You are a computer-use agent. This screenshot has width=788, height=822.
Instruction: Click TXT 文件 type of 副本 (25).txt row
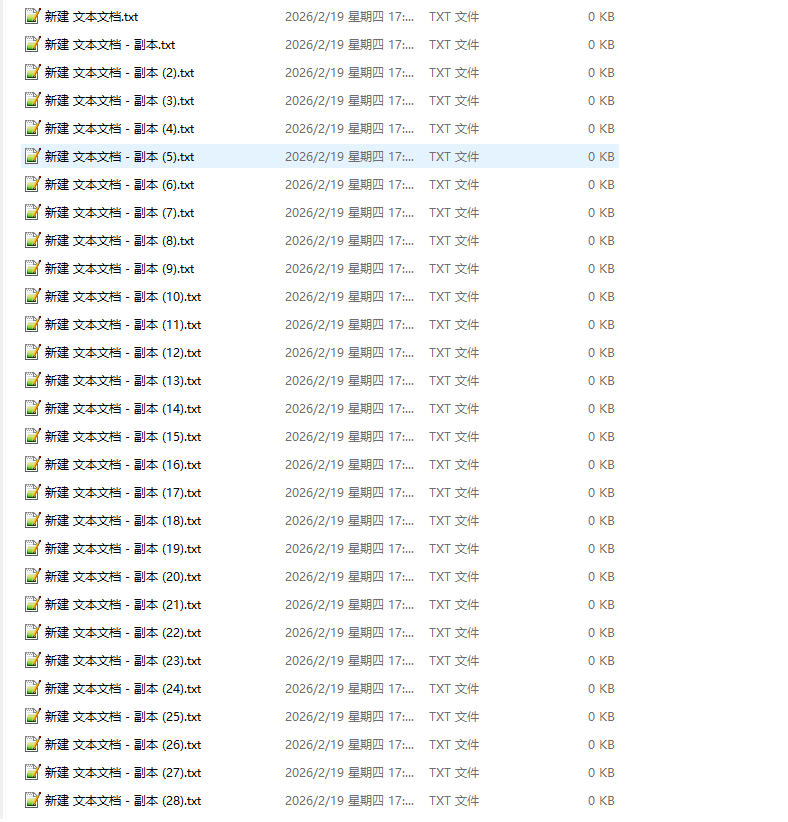tap(454, 717)
